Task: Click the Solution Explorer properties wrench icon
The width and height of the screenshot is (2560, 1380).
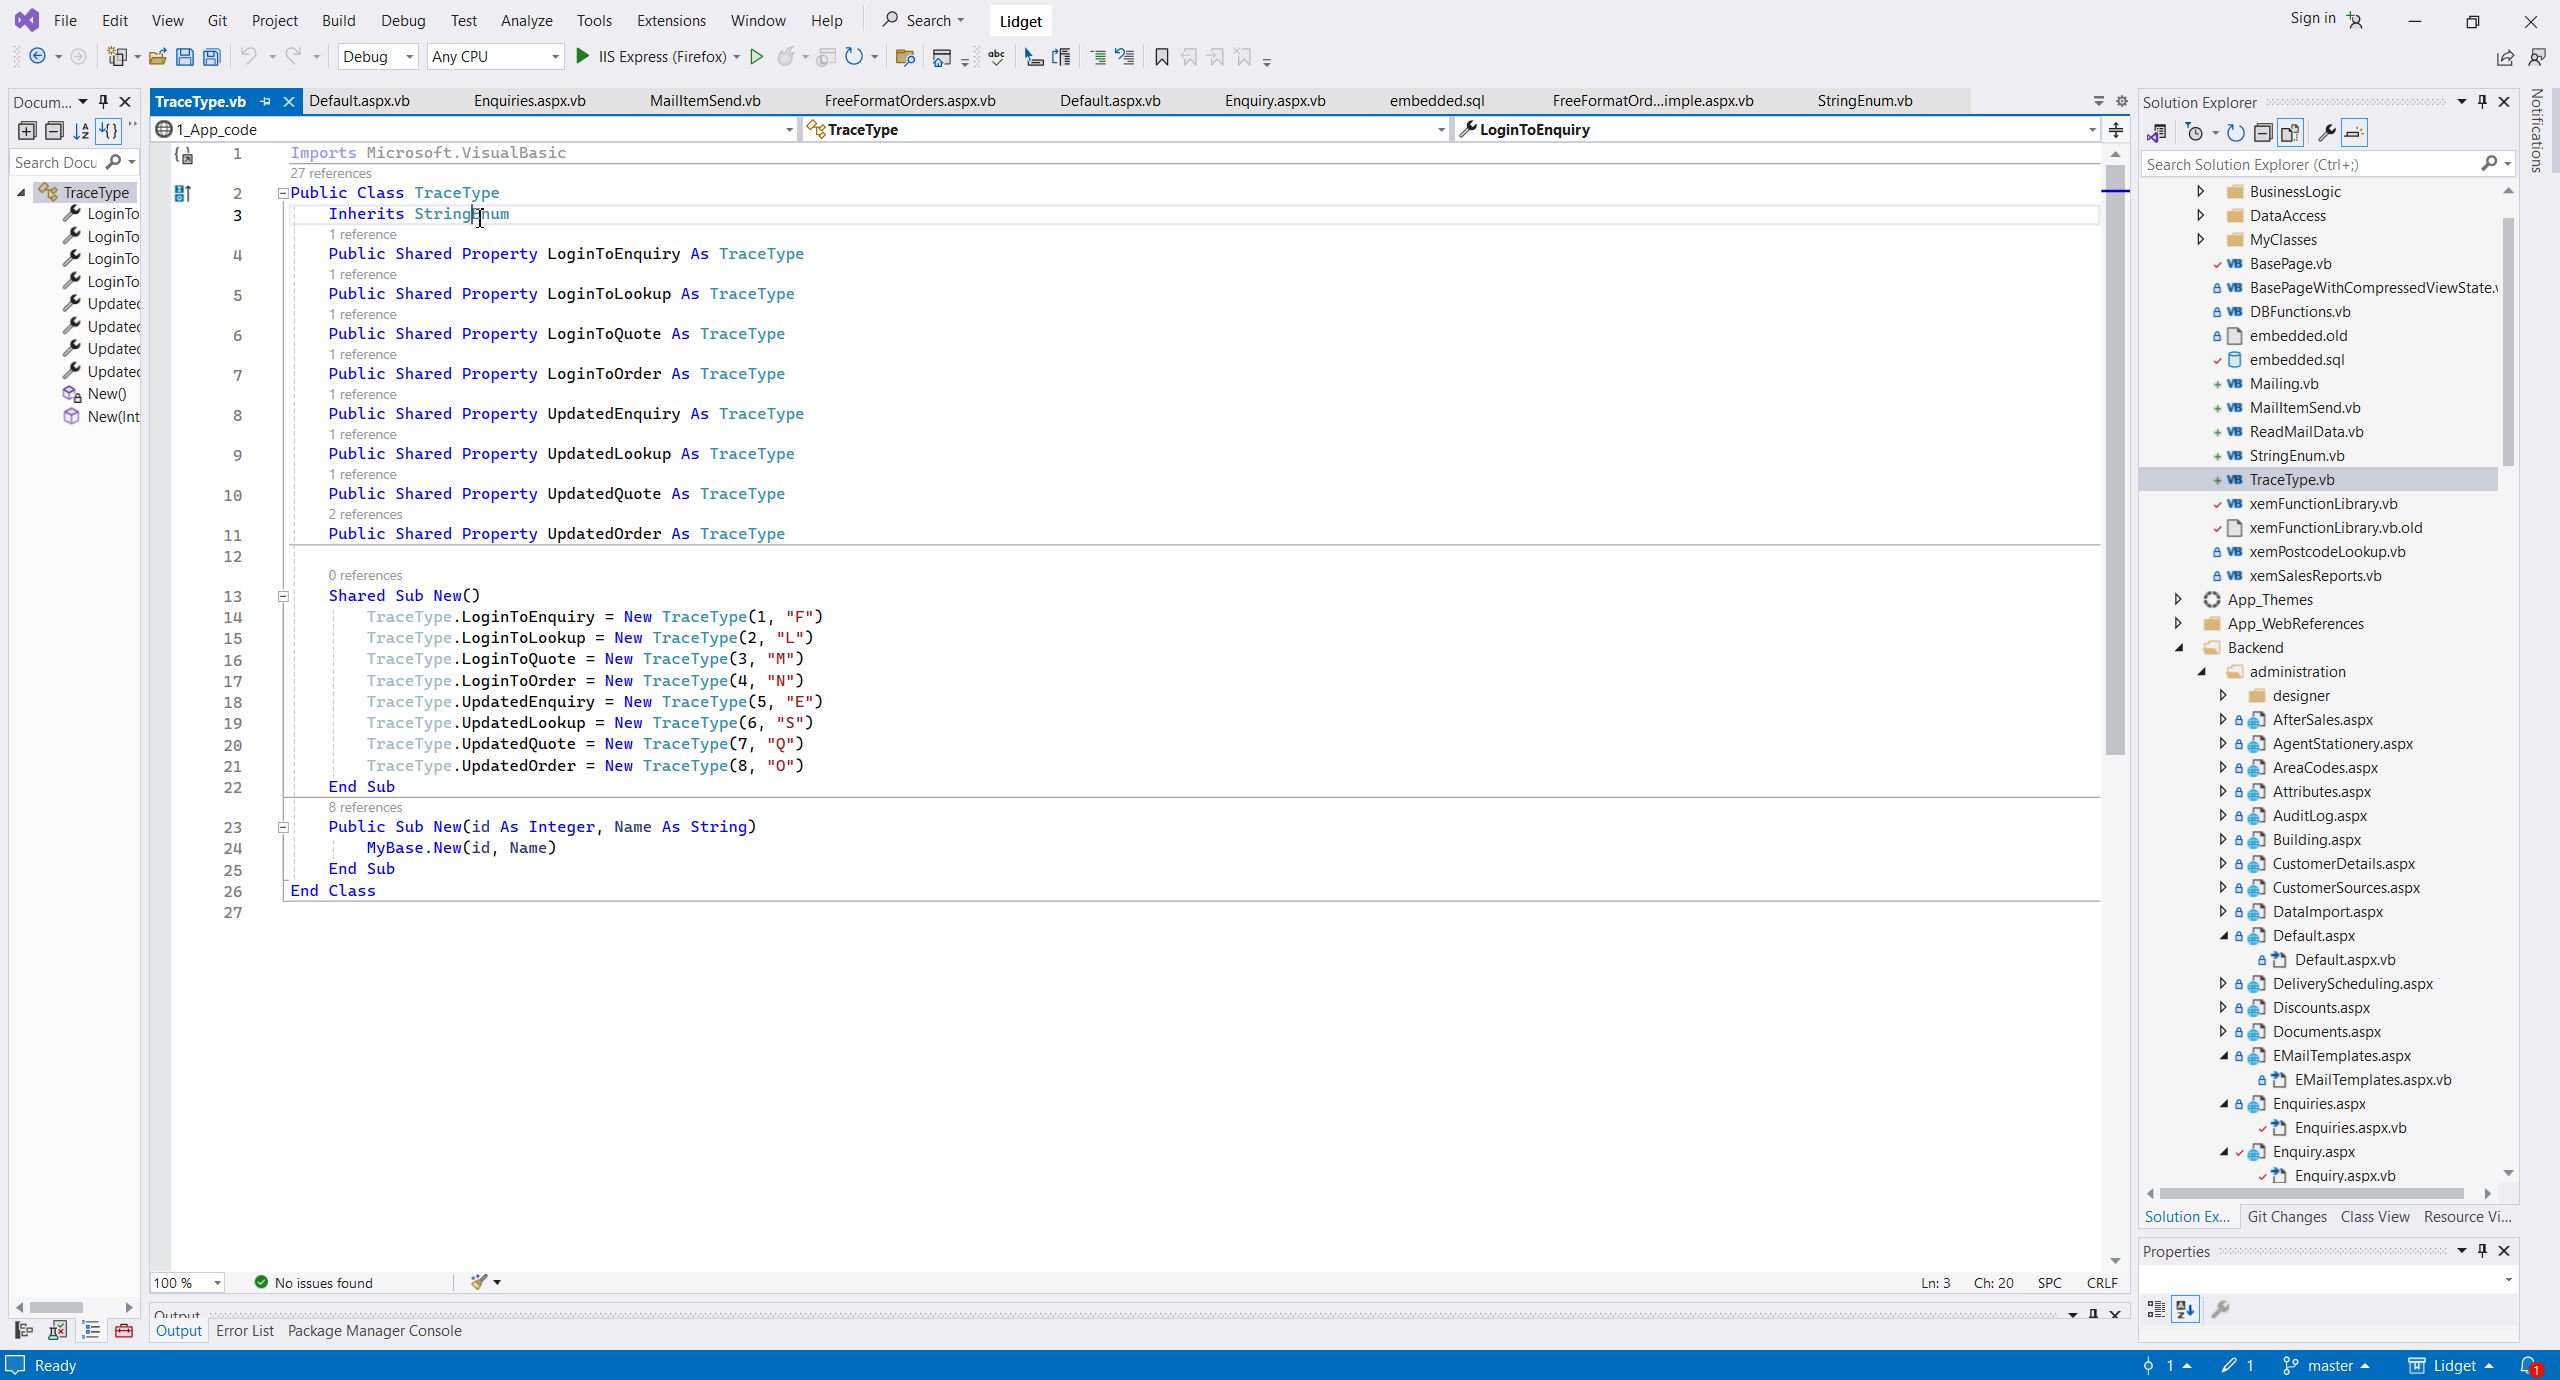Action: (x=2326, y=133)
